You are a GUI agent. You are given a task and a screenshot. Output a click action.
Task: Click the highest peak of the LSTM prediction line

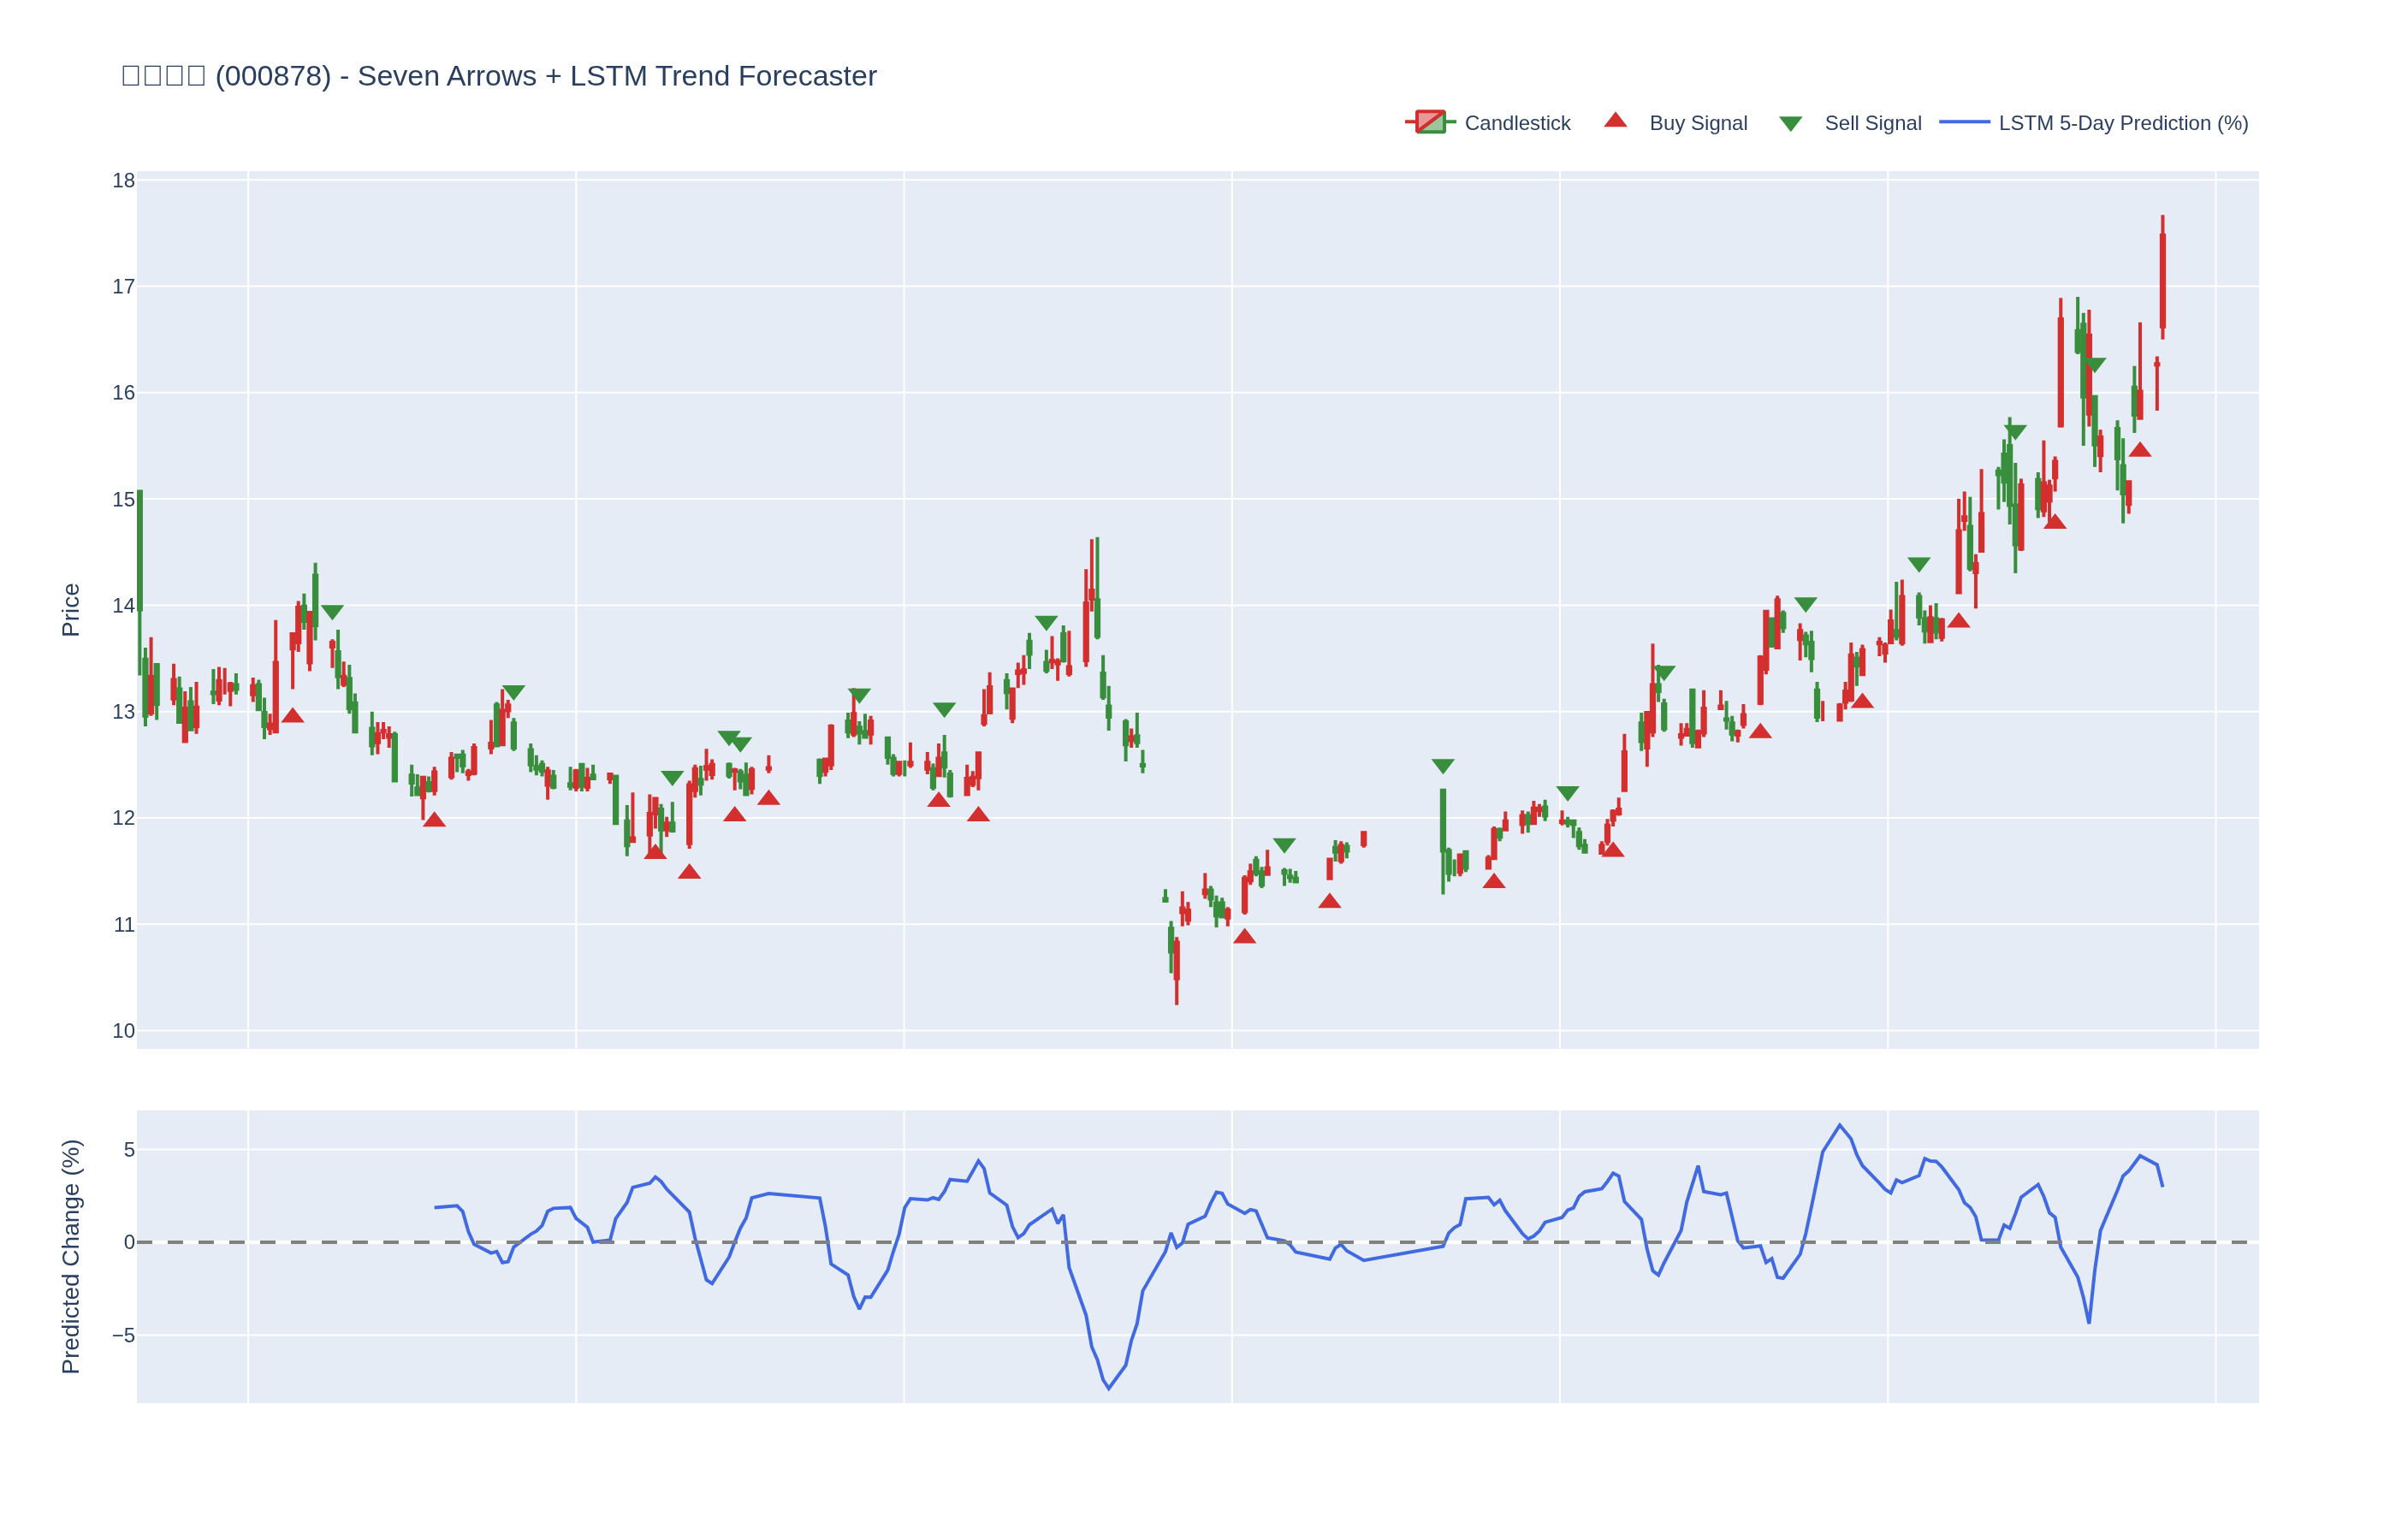[1839, 1125]
